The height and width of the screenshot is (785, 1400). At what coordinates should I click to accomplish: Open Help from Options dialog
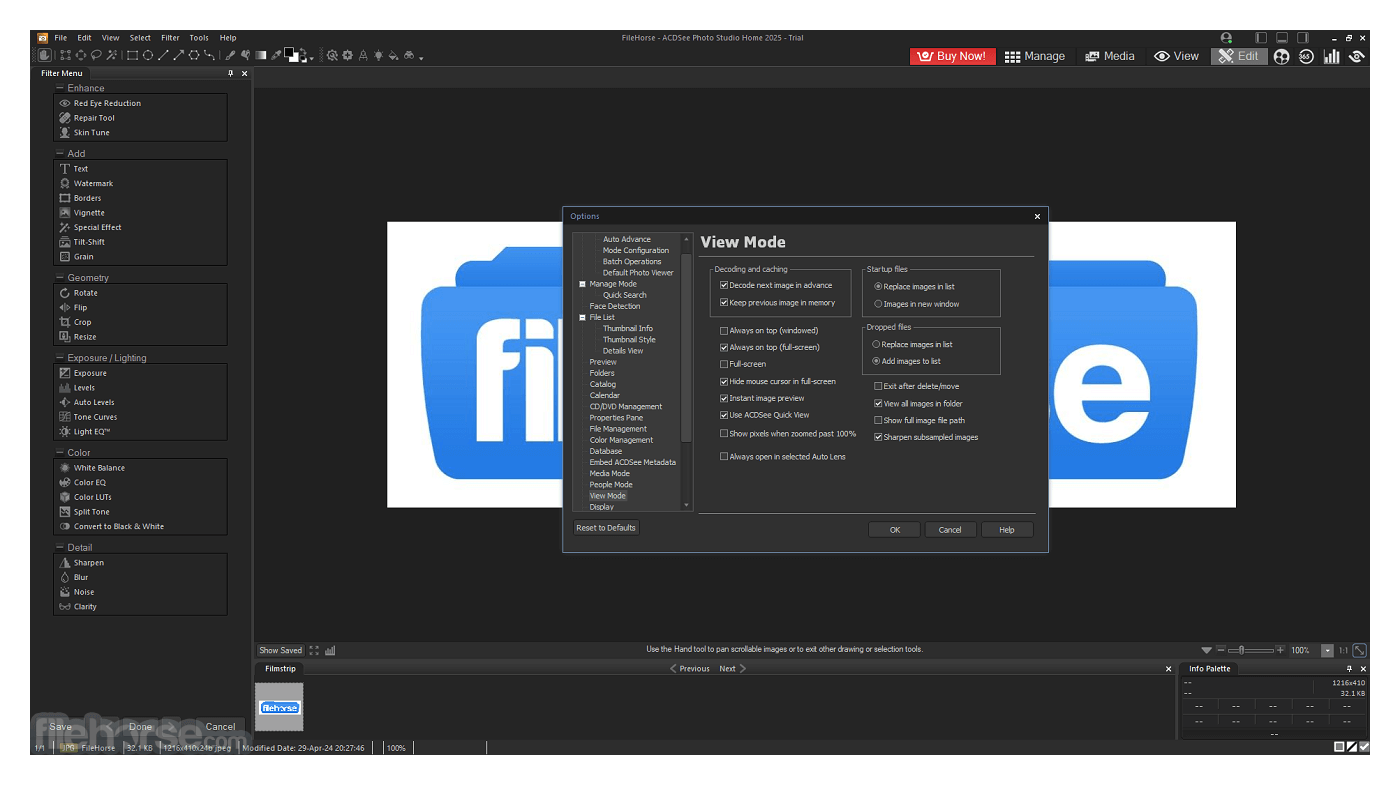[x=1007, y=530]
